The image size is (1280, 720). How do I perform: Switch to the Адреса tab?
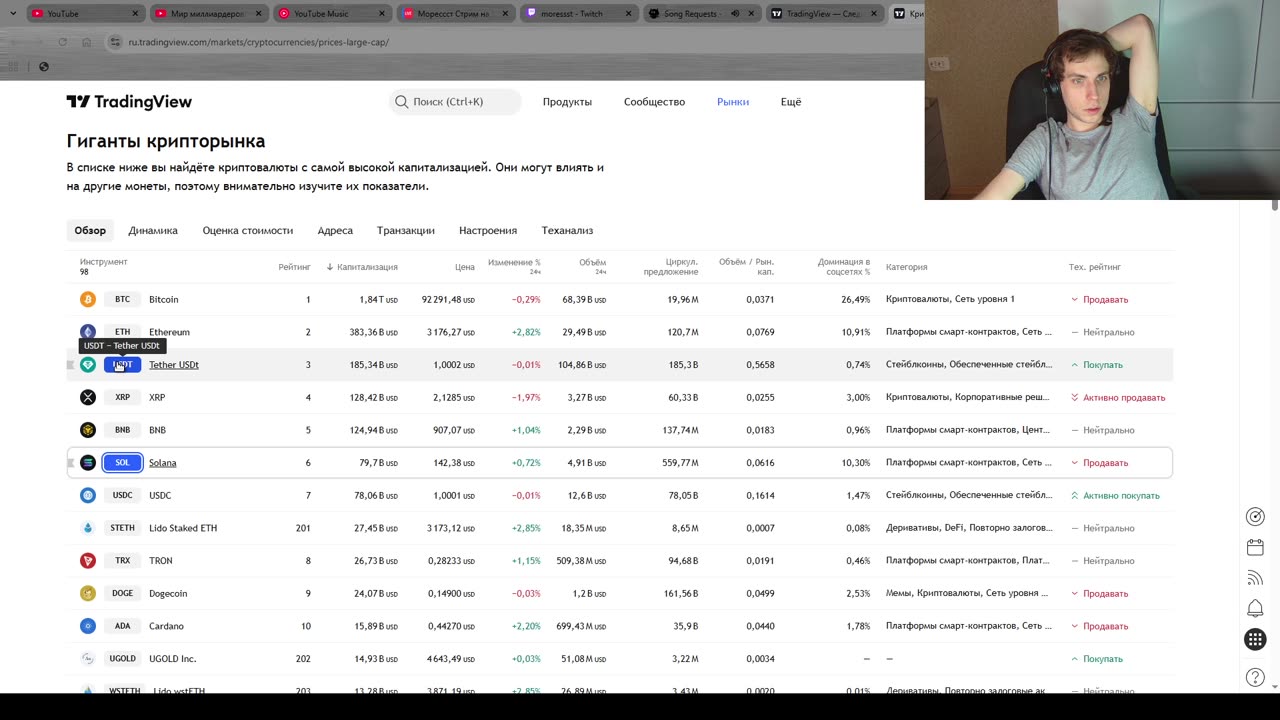click(335, 230)
